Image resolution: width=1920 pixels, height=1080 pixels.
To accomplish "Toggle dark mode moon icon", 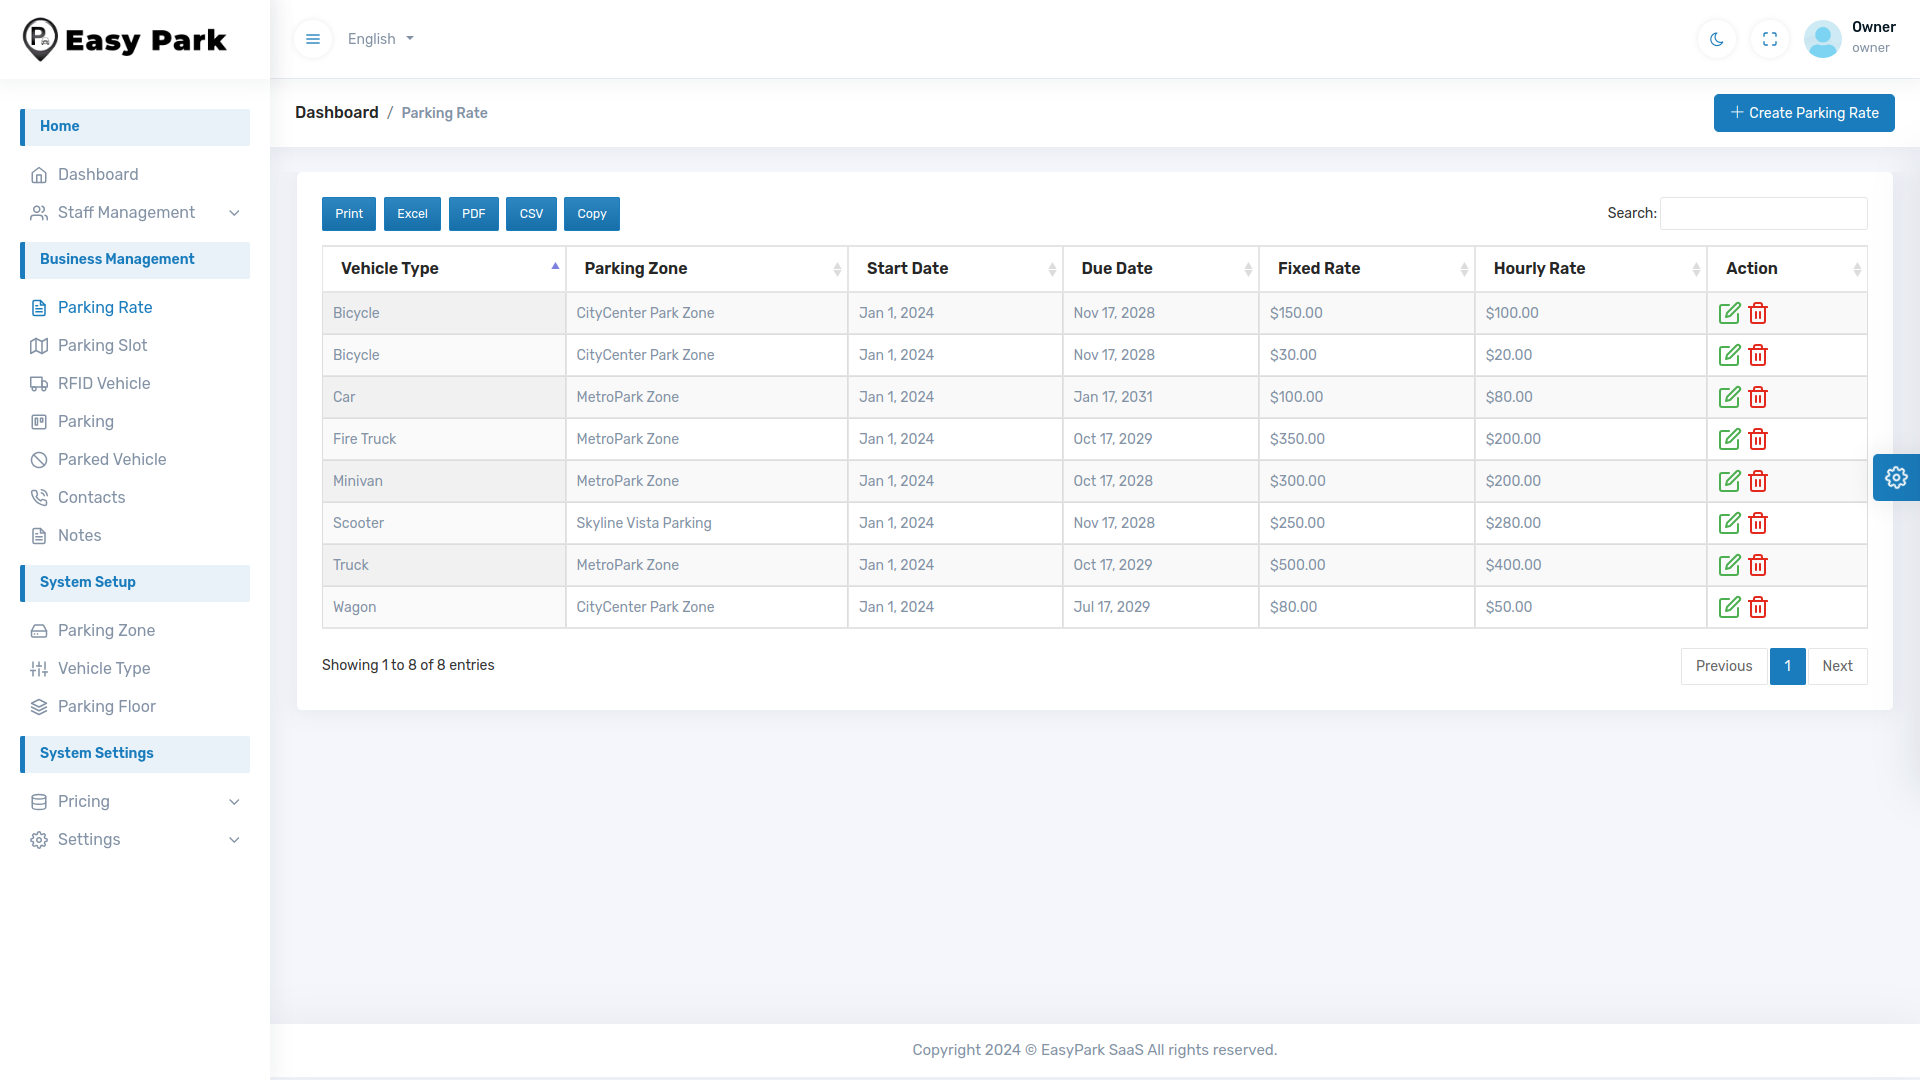I will (1716, 40).
